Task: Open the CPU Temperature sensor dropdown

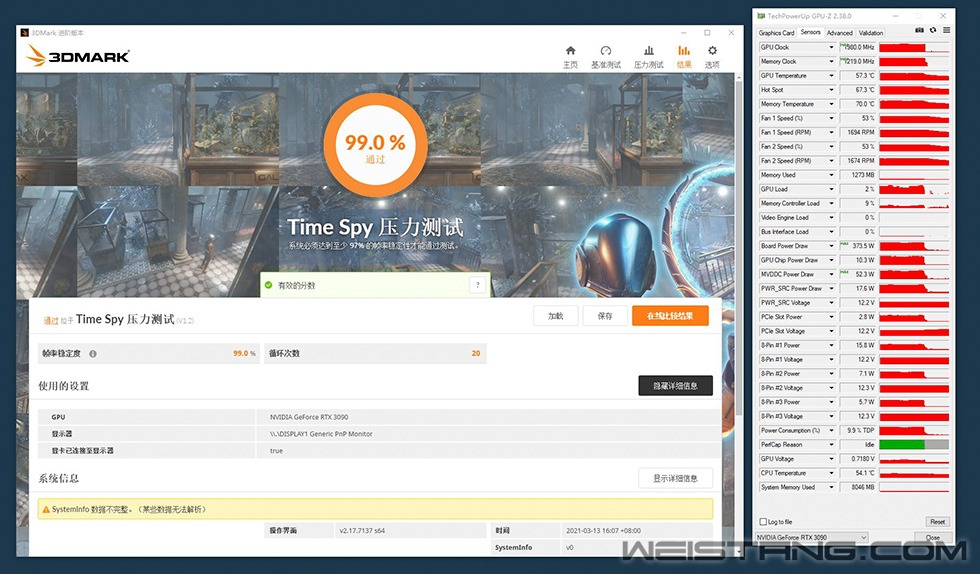Action: [x=831, y=473]
